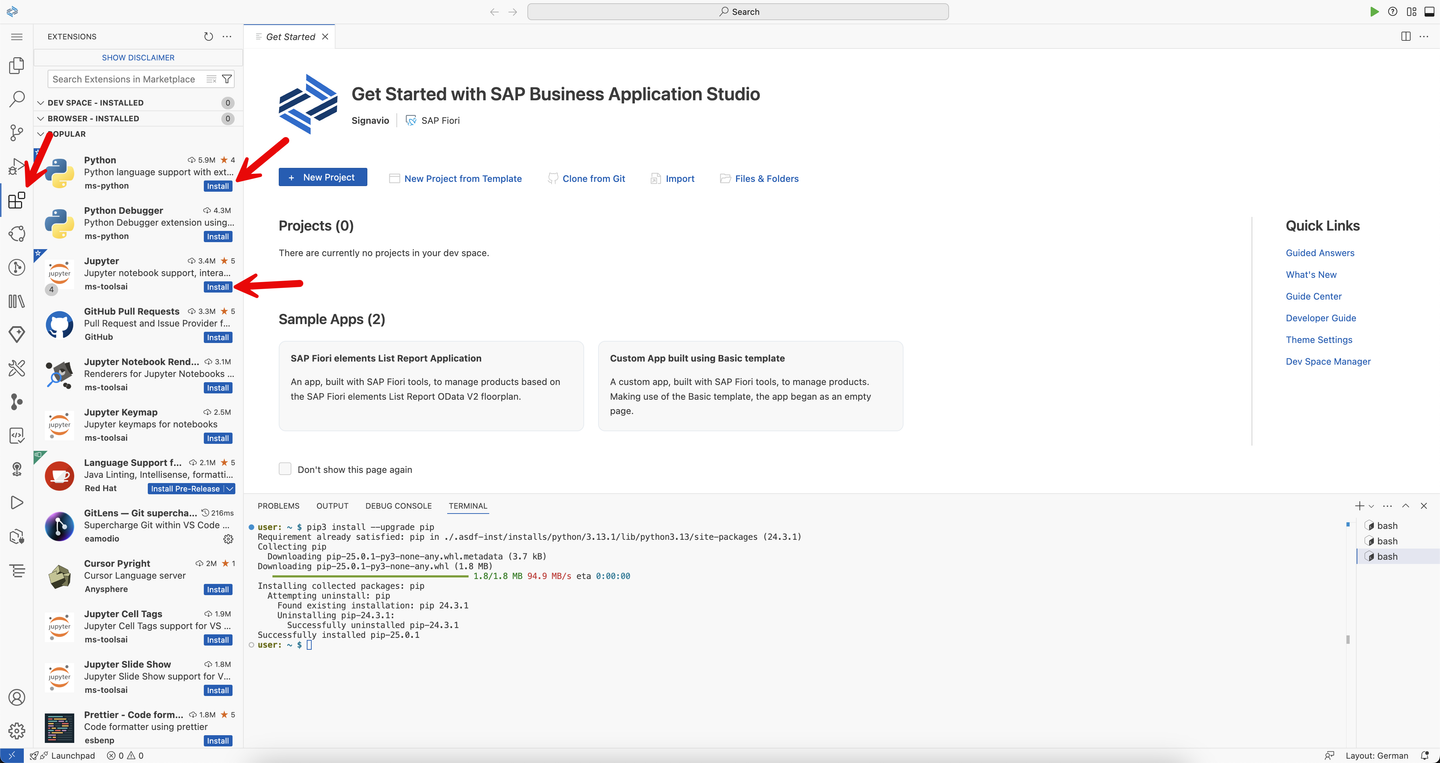Close the terminal panel

pyautogui.click(x=1424, y=506)
